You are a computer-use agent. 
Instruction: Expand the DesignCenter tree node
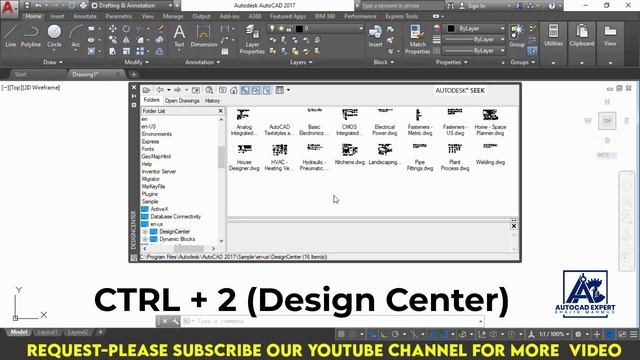pos(145,231)
